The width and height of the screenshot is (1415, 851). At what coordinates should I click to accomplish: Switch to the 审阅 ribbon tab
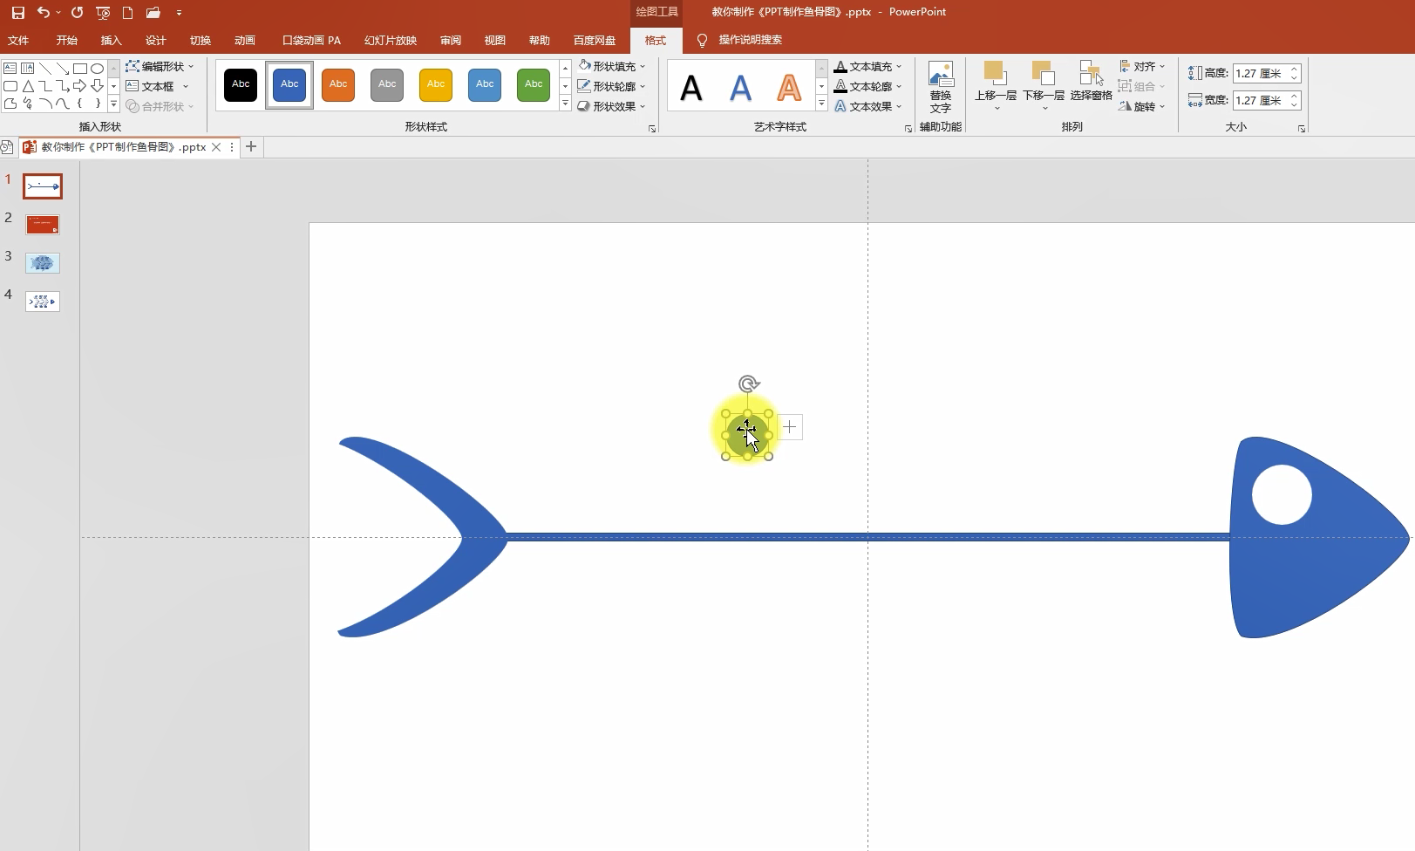pos(450,41)
